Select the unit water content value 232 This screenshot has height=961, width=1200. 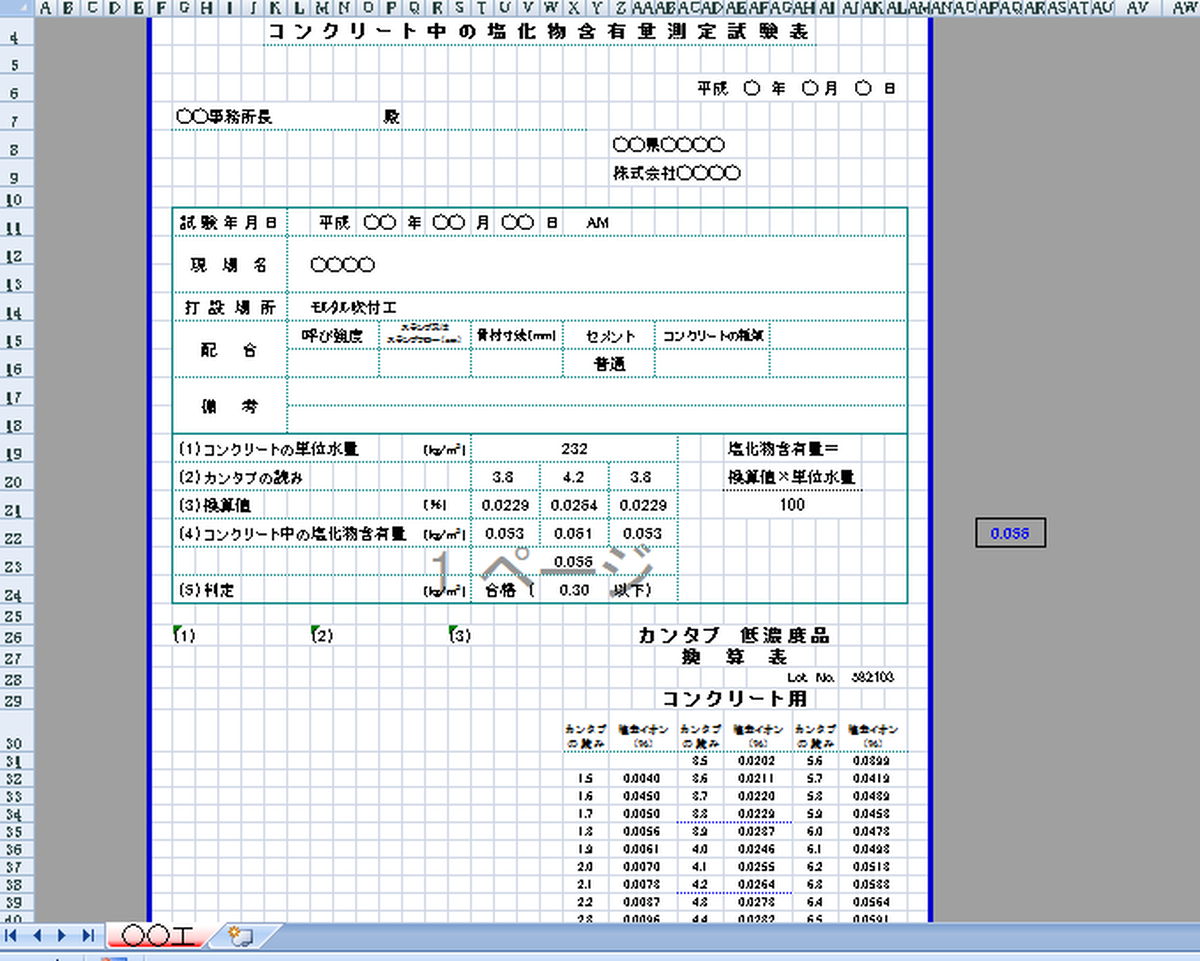tap(574, 449)
